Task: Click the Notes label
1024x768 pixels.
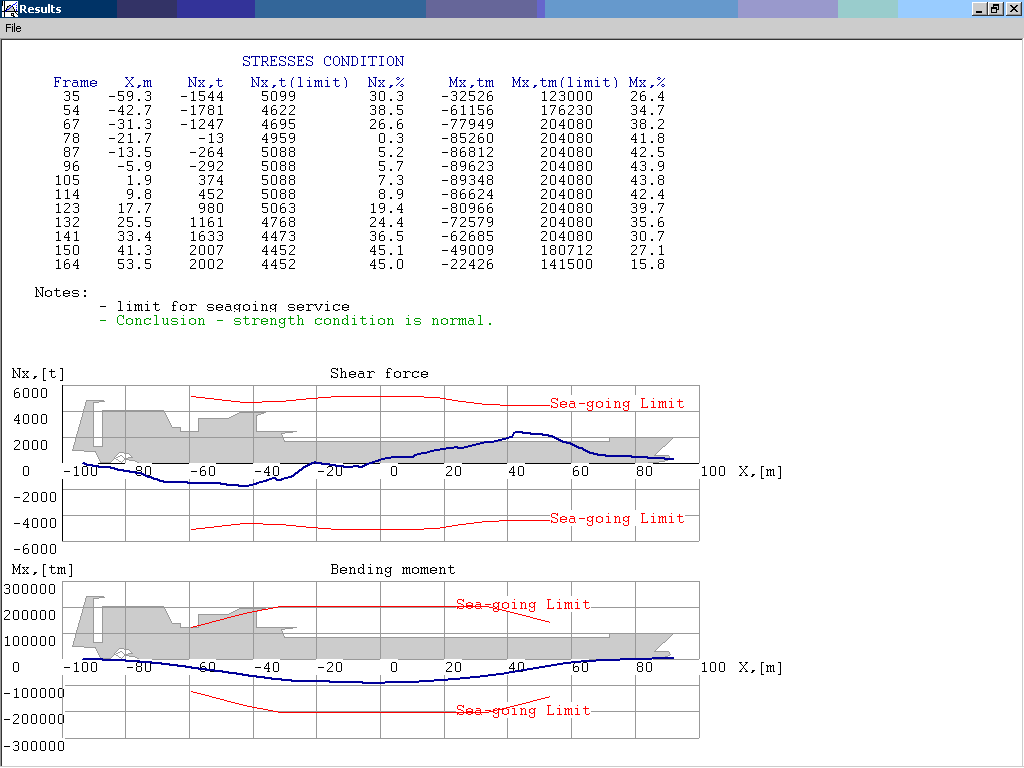Action: pos(61,293)
